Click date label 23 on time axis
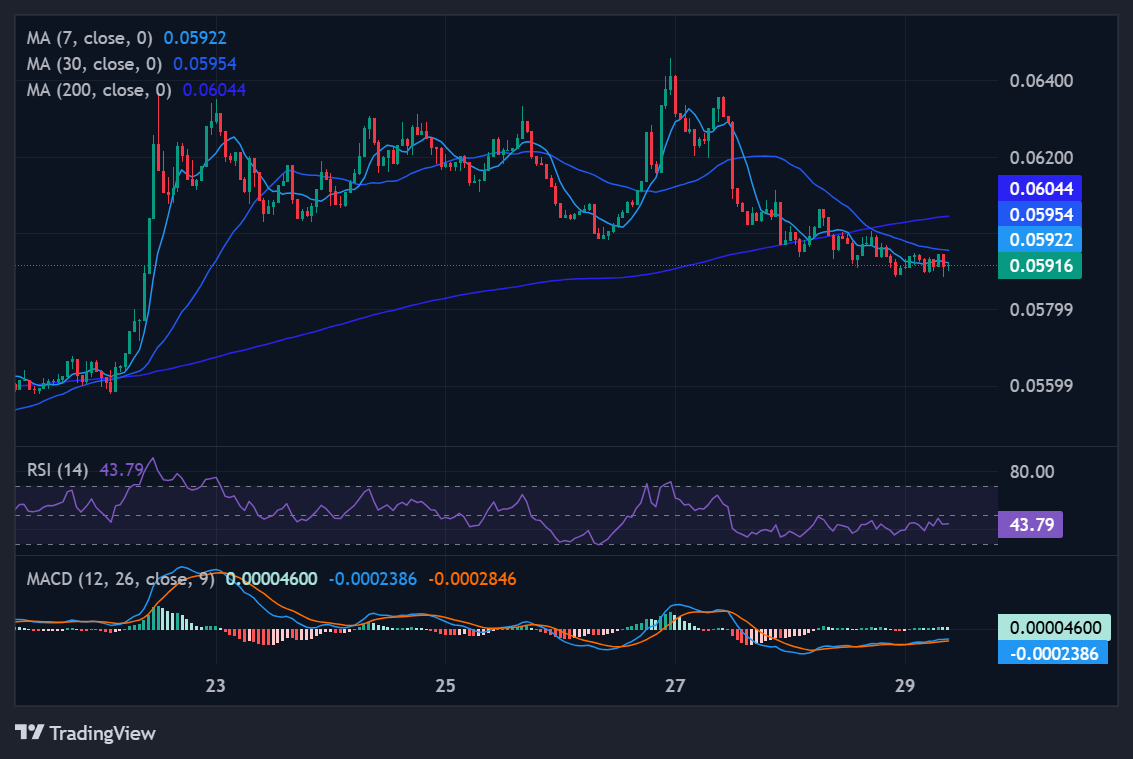1133x759 pixels. pos(216,687)
